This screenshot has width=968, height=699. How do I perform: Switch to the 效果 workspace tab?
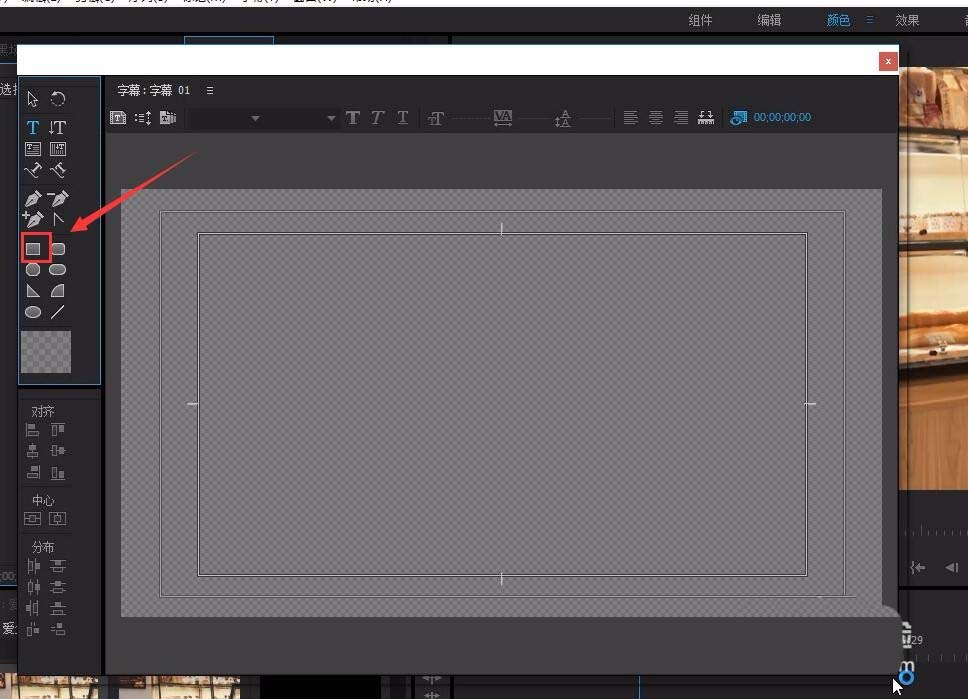coord(907,20)
